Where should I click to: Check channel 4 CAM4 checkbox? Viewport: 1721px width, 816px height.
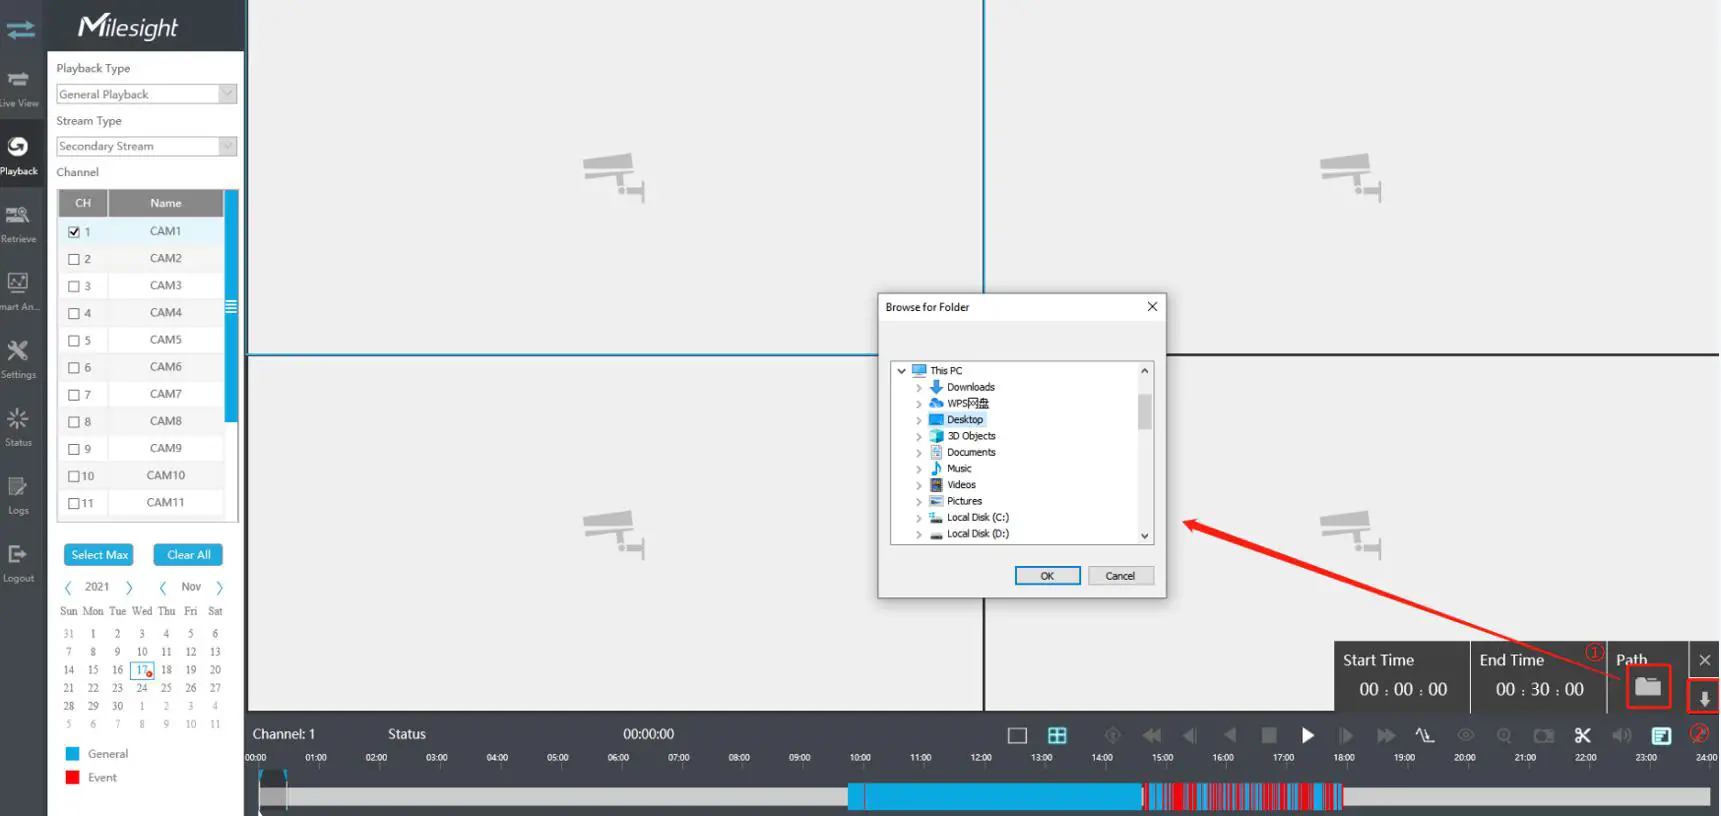(x=74, y=313)
